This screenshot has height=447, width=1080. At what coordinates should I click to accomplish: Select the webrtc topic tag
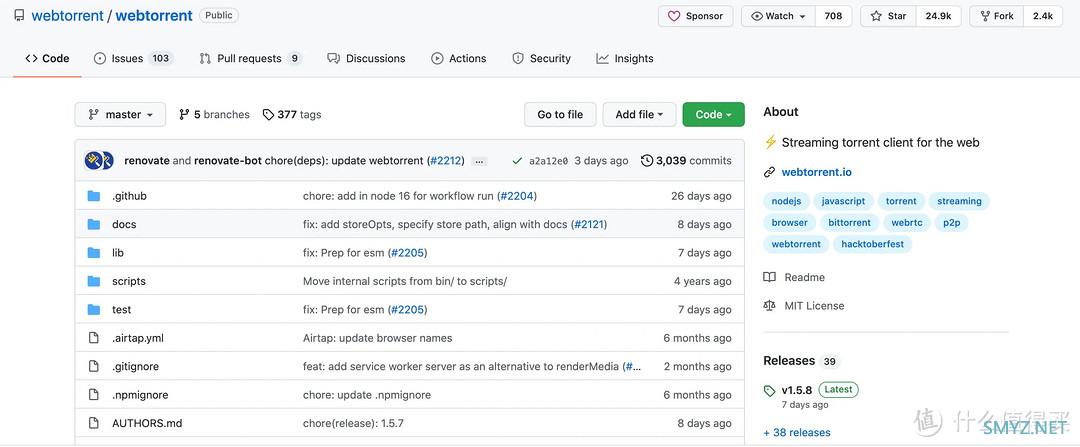tap(907, 222)
